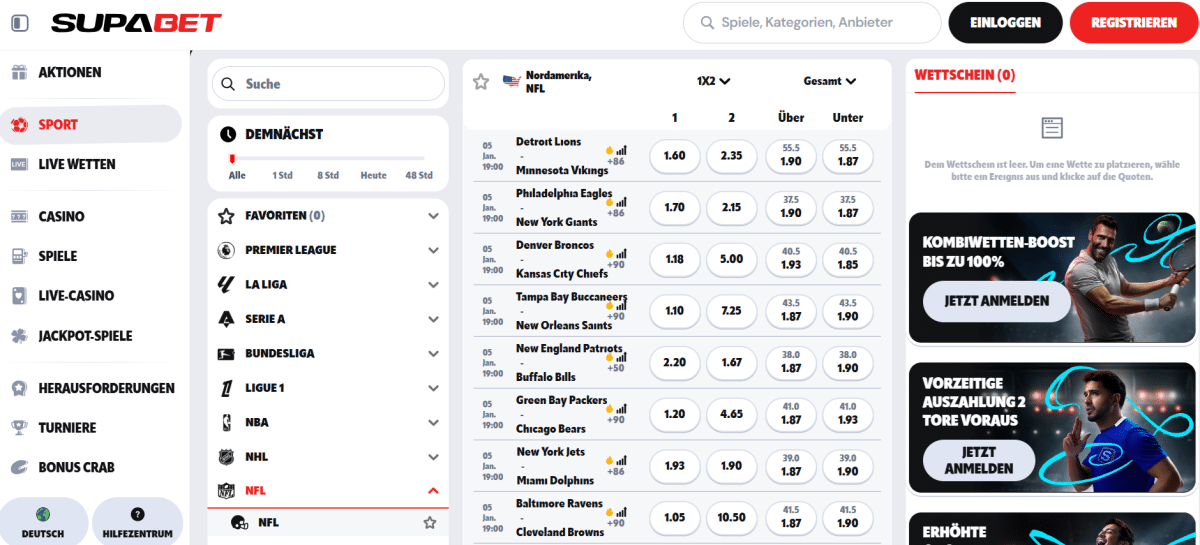Click the NBA logo icon

(226, 423)
